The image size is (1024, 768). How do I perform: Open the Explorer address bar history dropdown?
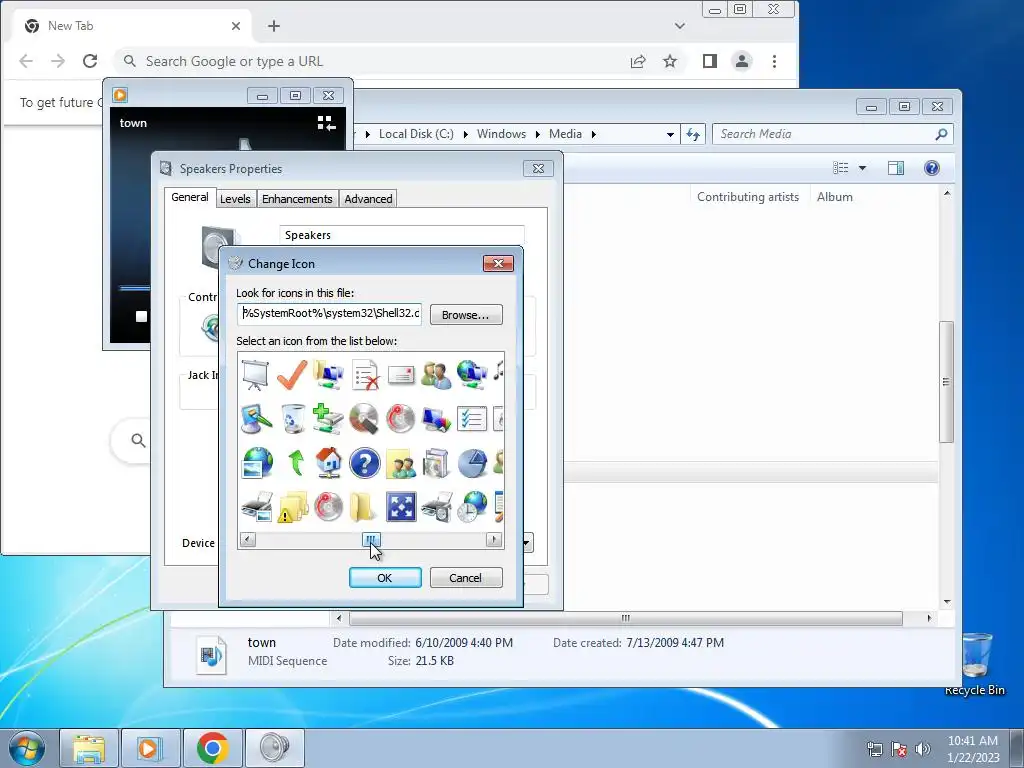[x=670, y=135]
